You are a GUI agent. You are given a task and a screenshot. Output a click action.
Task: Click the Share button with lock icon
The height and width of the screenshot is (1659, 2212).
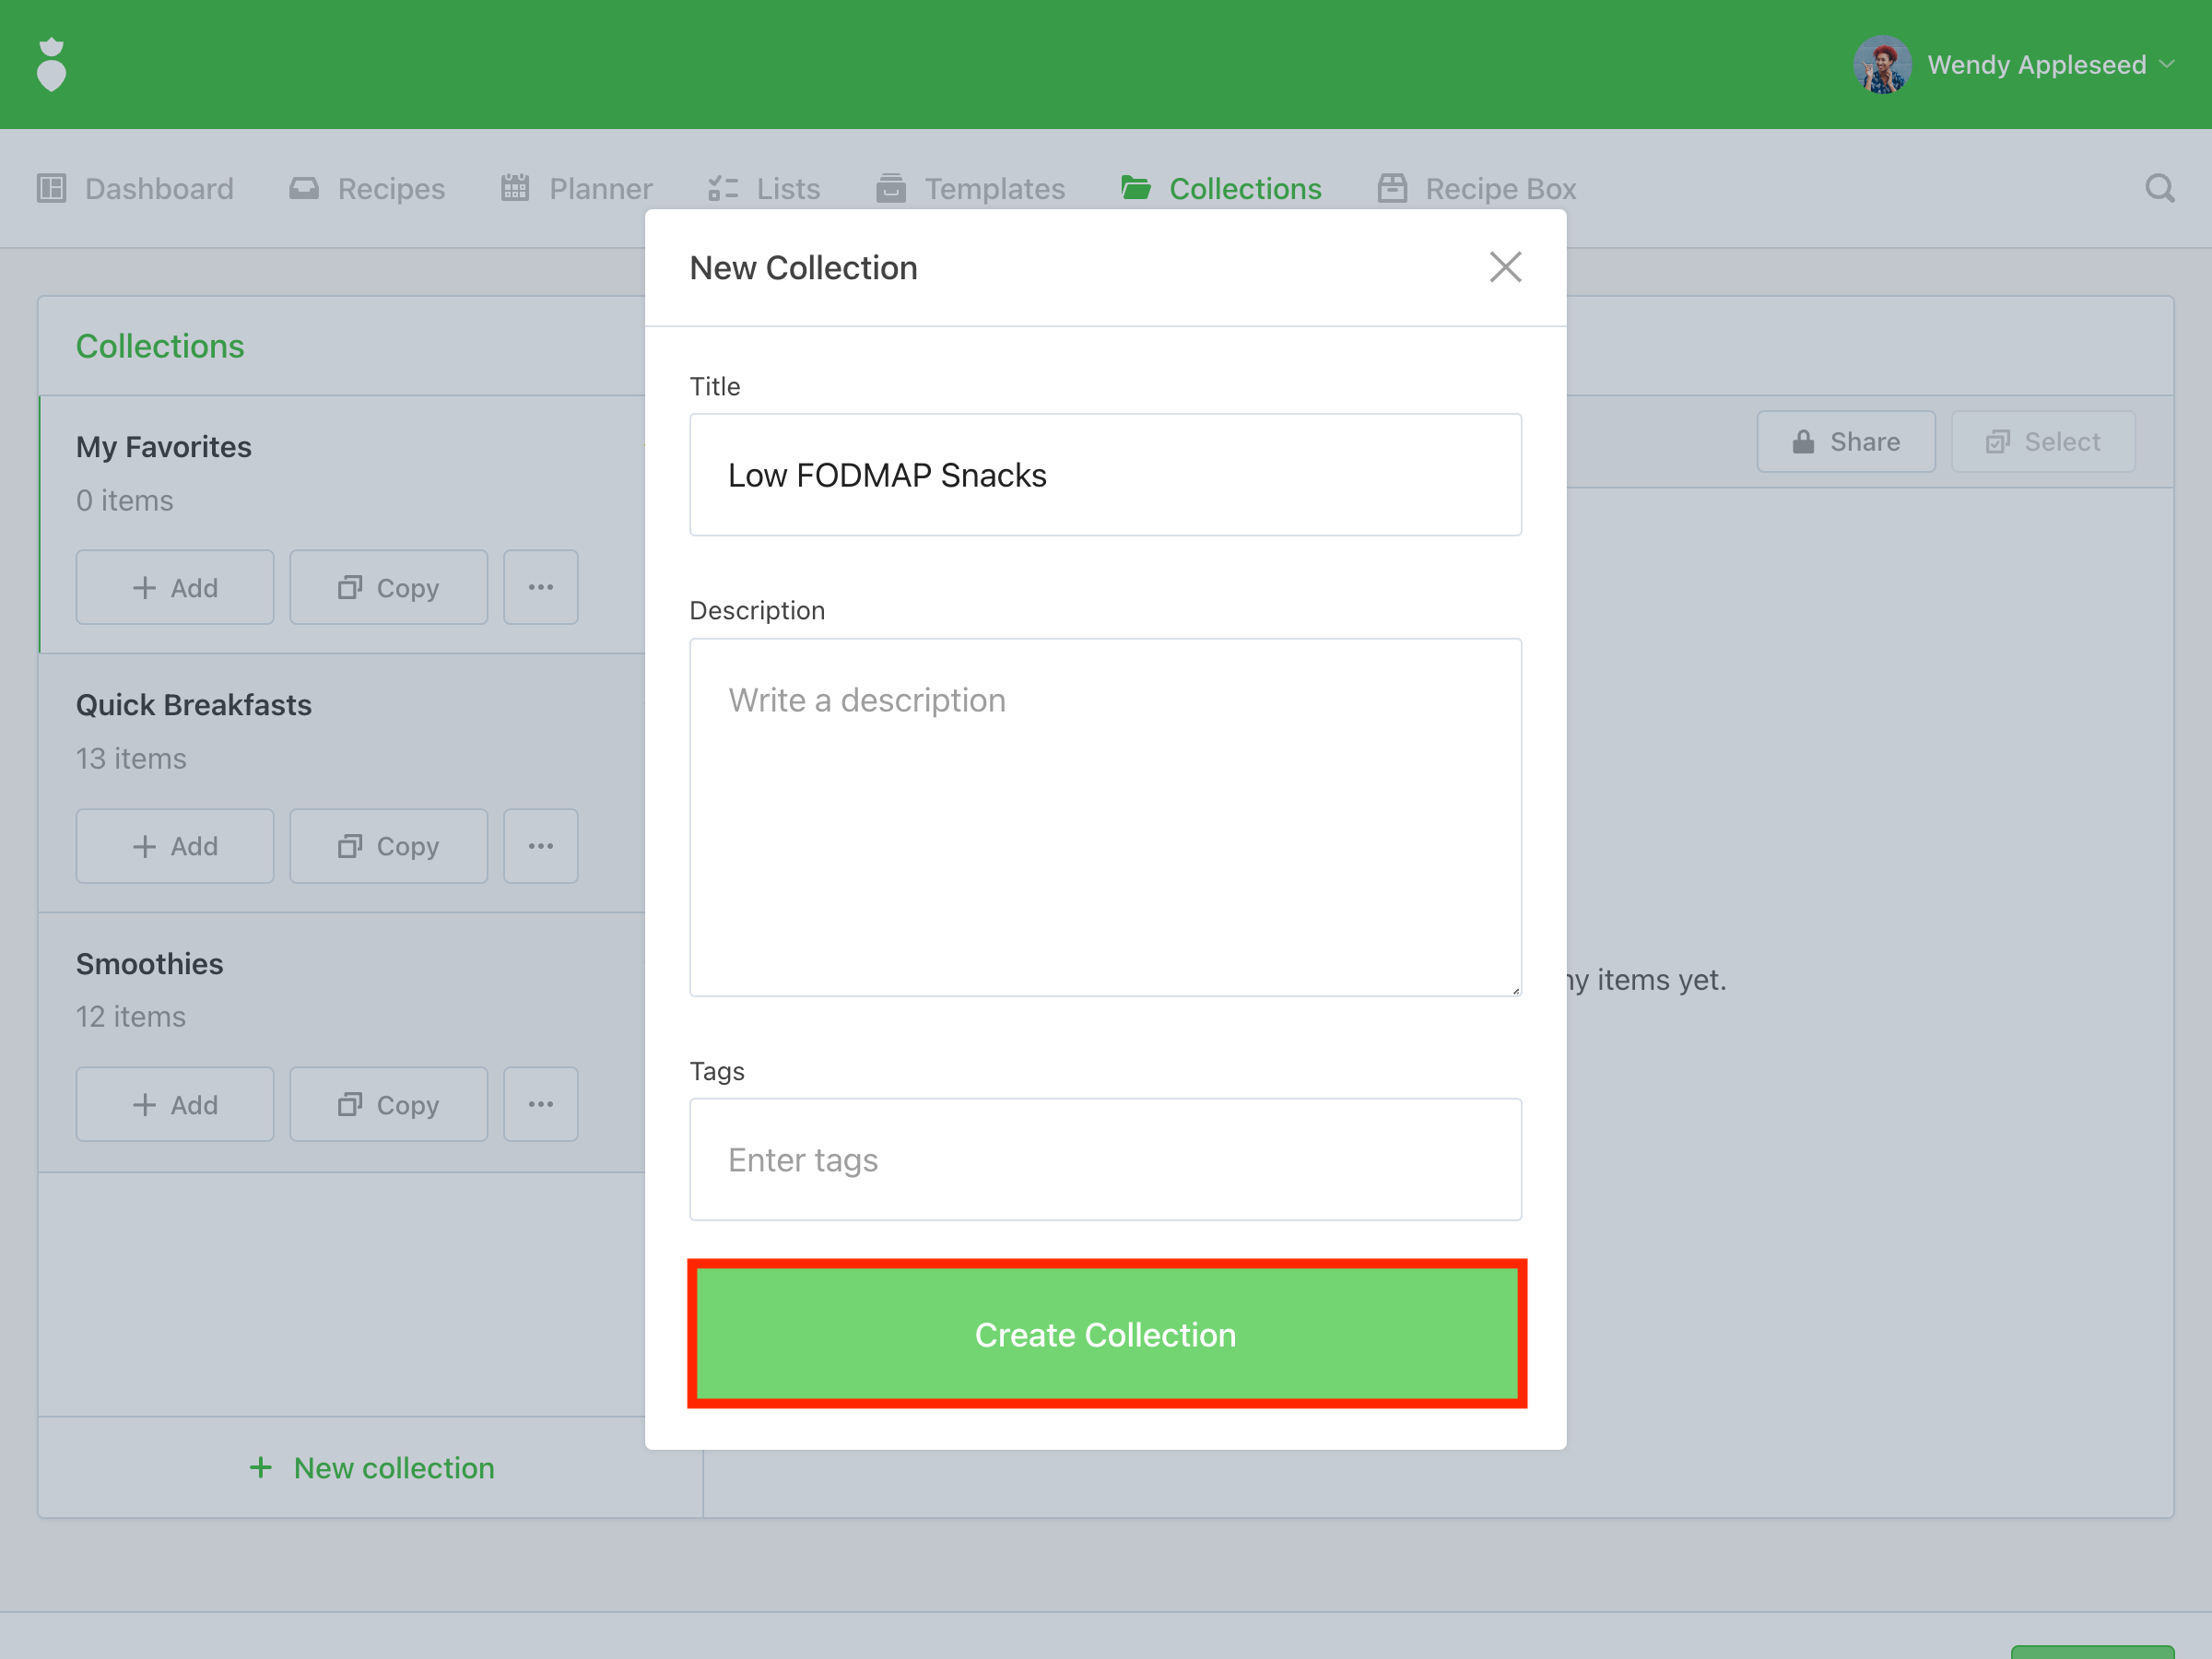(1845, 441)
